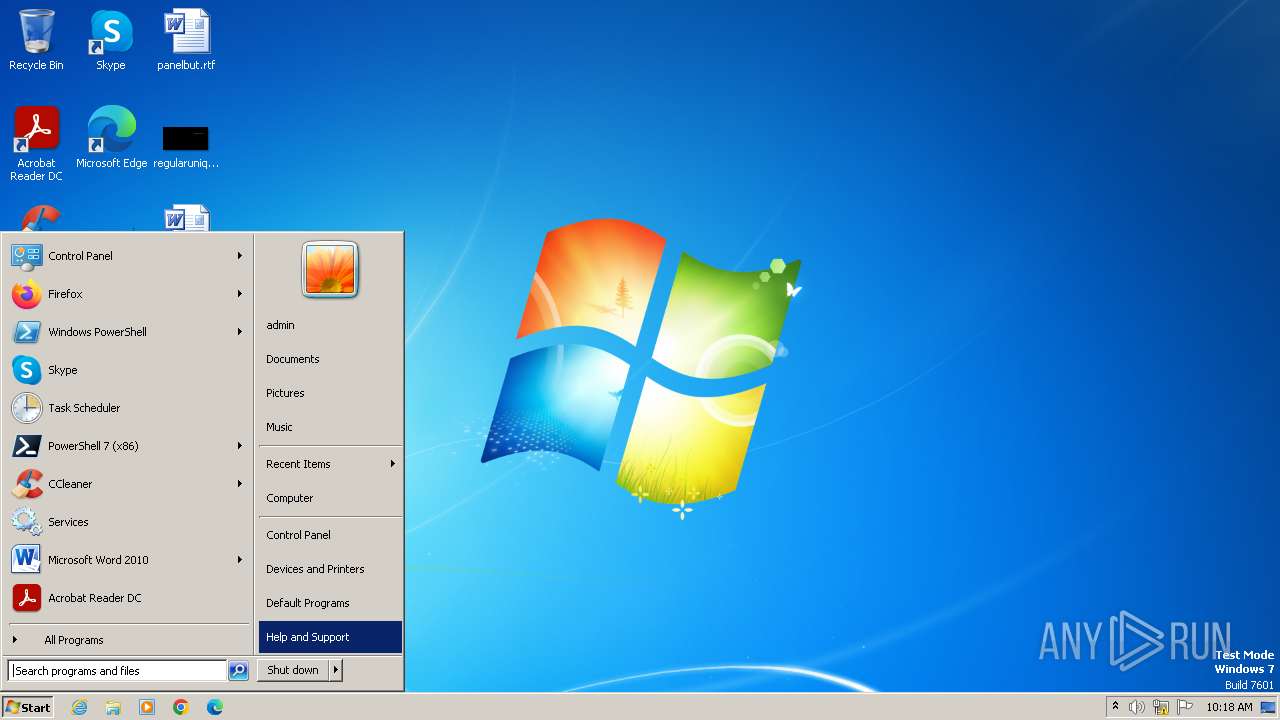Expand CCleaner jump list arrow
Screen dimensions: 1280x720
click(x=240, y=484)
